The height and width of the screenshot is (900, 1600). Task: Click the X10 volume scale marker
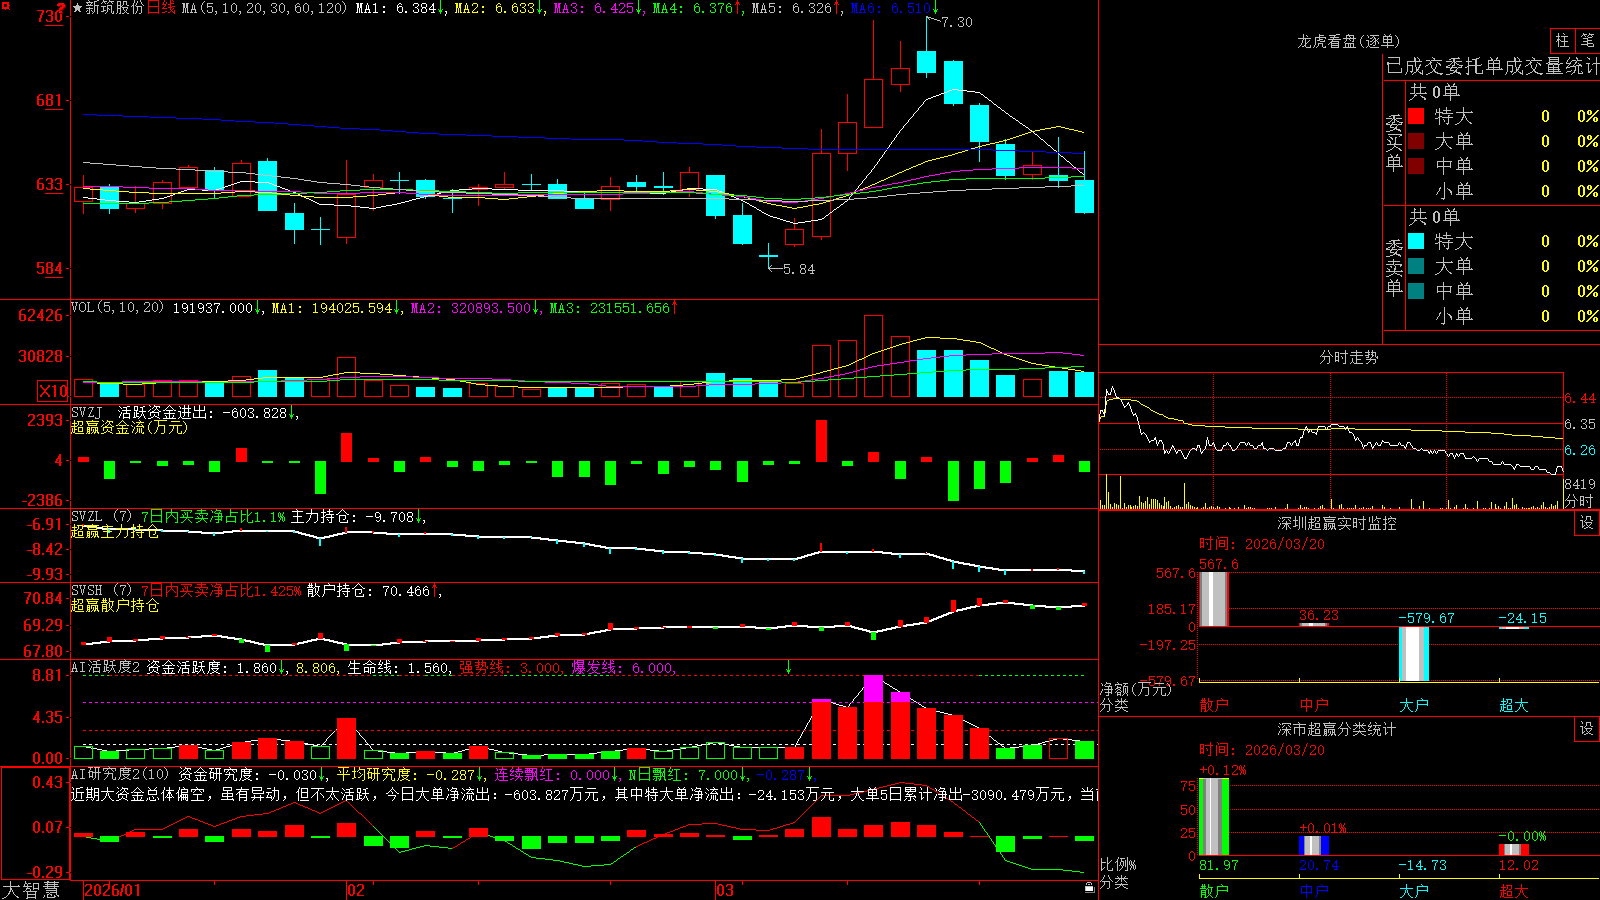point(53,391)
